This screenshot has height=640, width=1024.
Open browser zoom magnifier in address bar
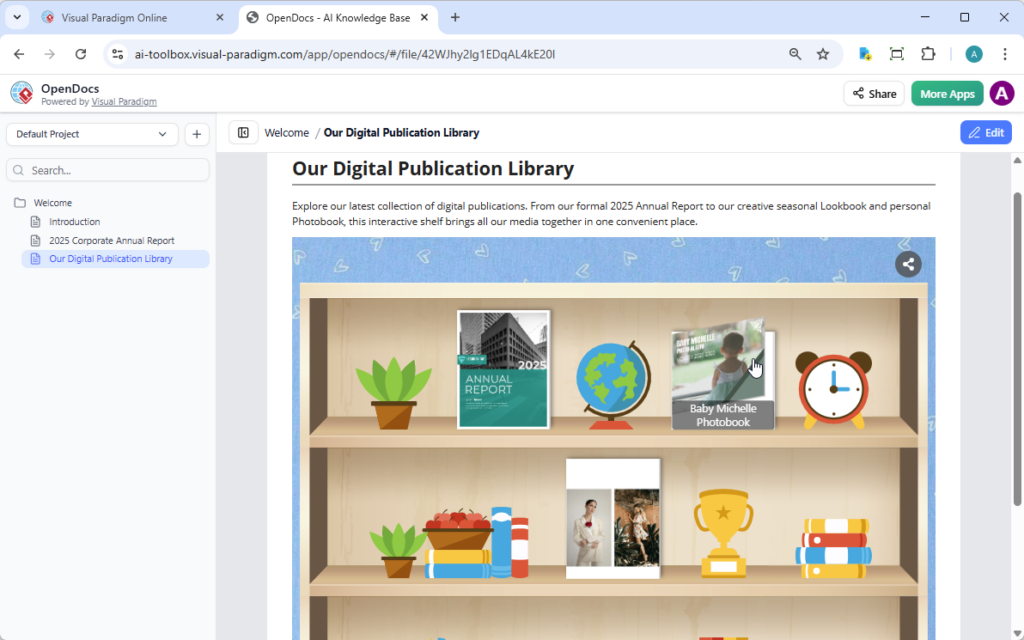click(x=795, y=54)
